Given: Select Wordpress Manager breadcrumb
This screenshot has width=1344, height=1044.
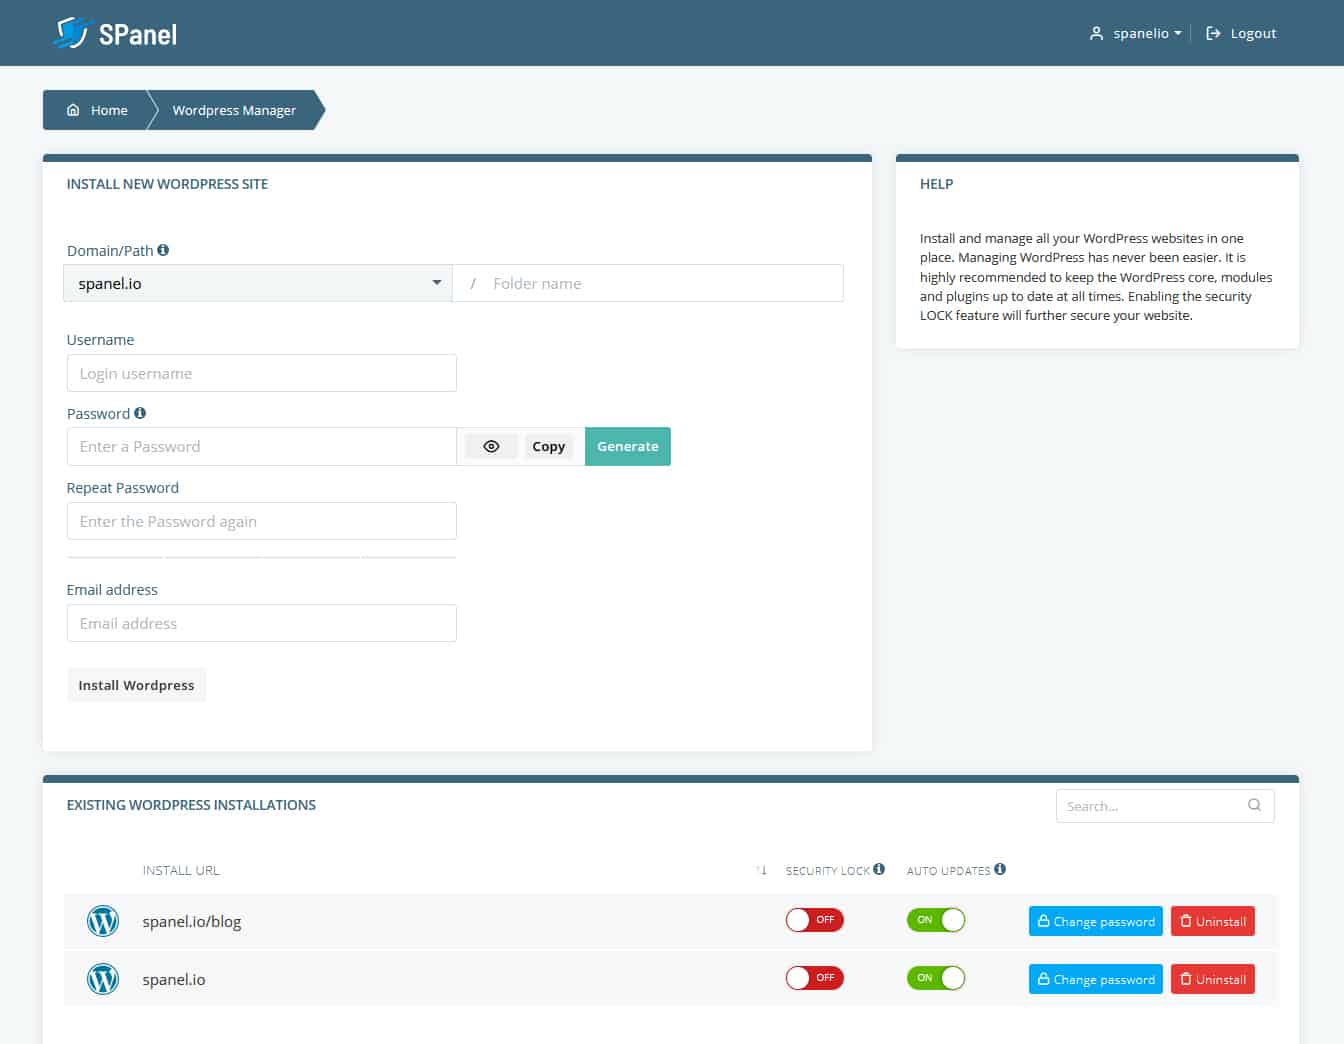Looking at the screenshot, I should click(x=234, y=110).
